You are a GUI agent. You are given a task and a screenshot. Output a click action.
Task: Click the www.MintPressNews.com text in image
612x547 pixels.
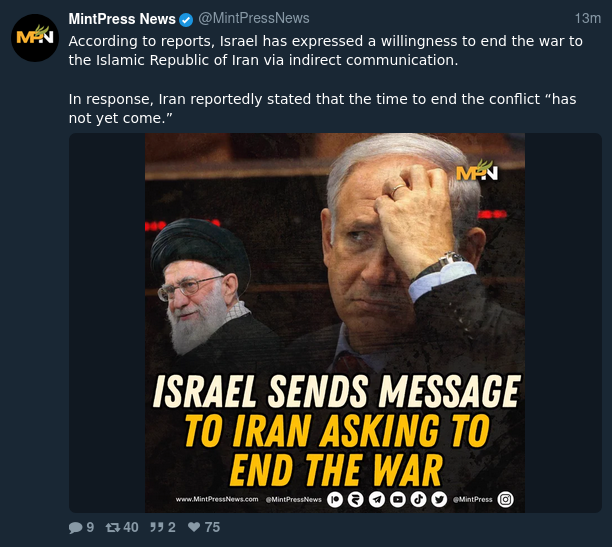coord(217,499)
